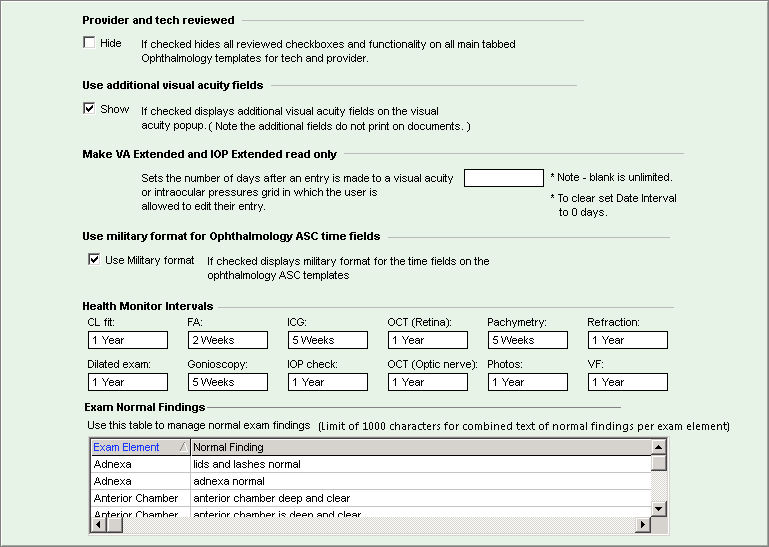
Task: Click the Normal Finding column header
Action: coord(421,447)
